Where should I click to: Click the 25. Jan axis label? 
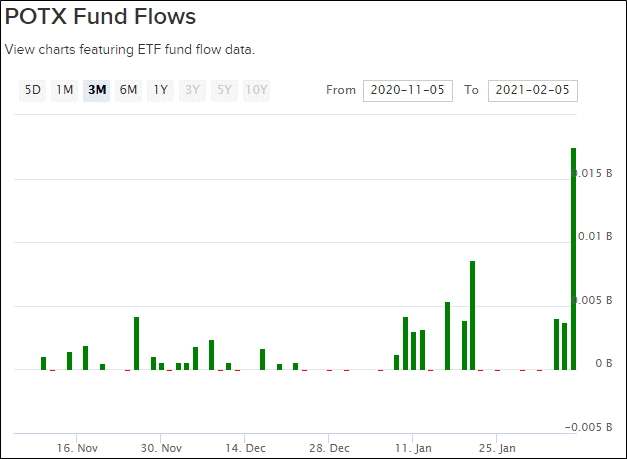click(x=497, y=448)
